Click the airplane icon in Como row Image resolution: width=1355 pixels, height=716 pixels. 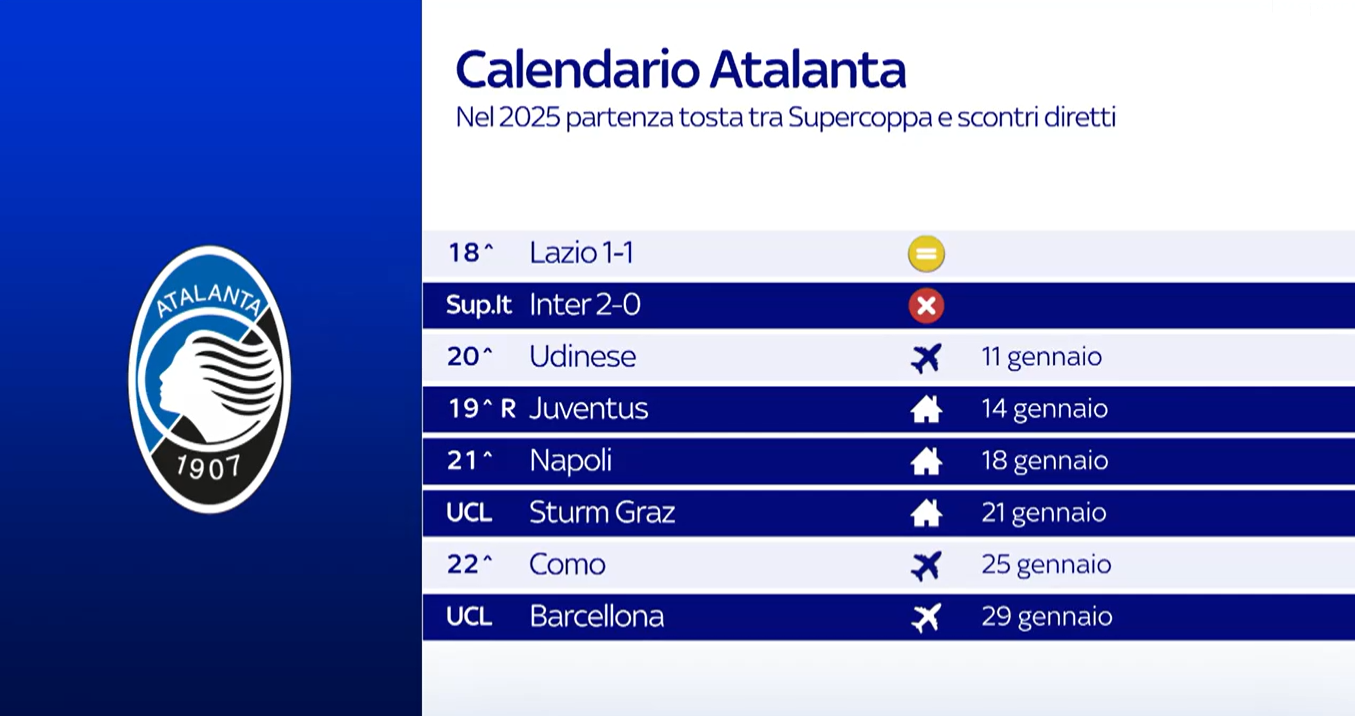pos(926,566)
